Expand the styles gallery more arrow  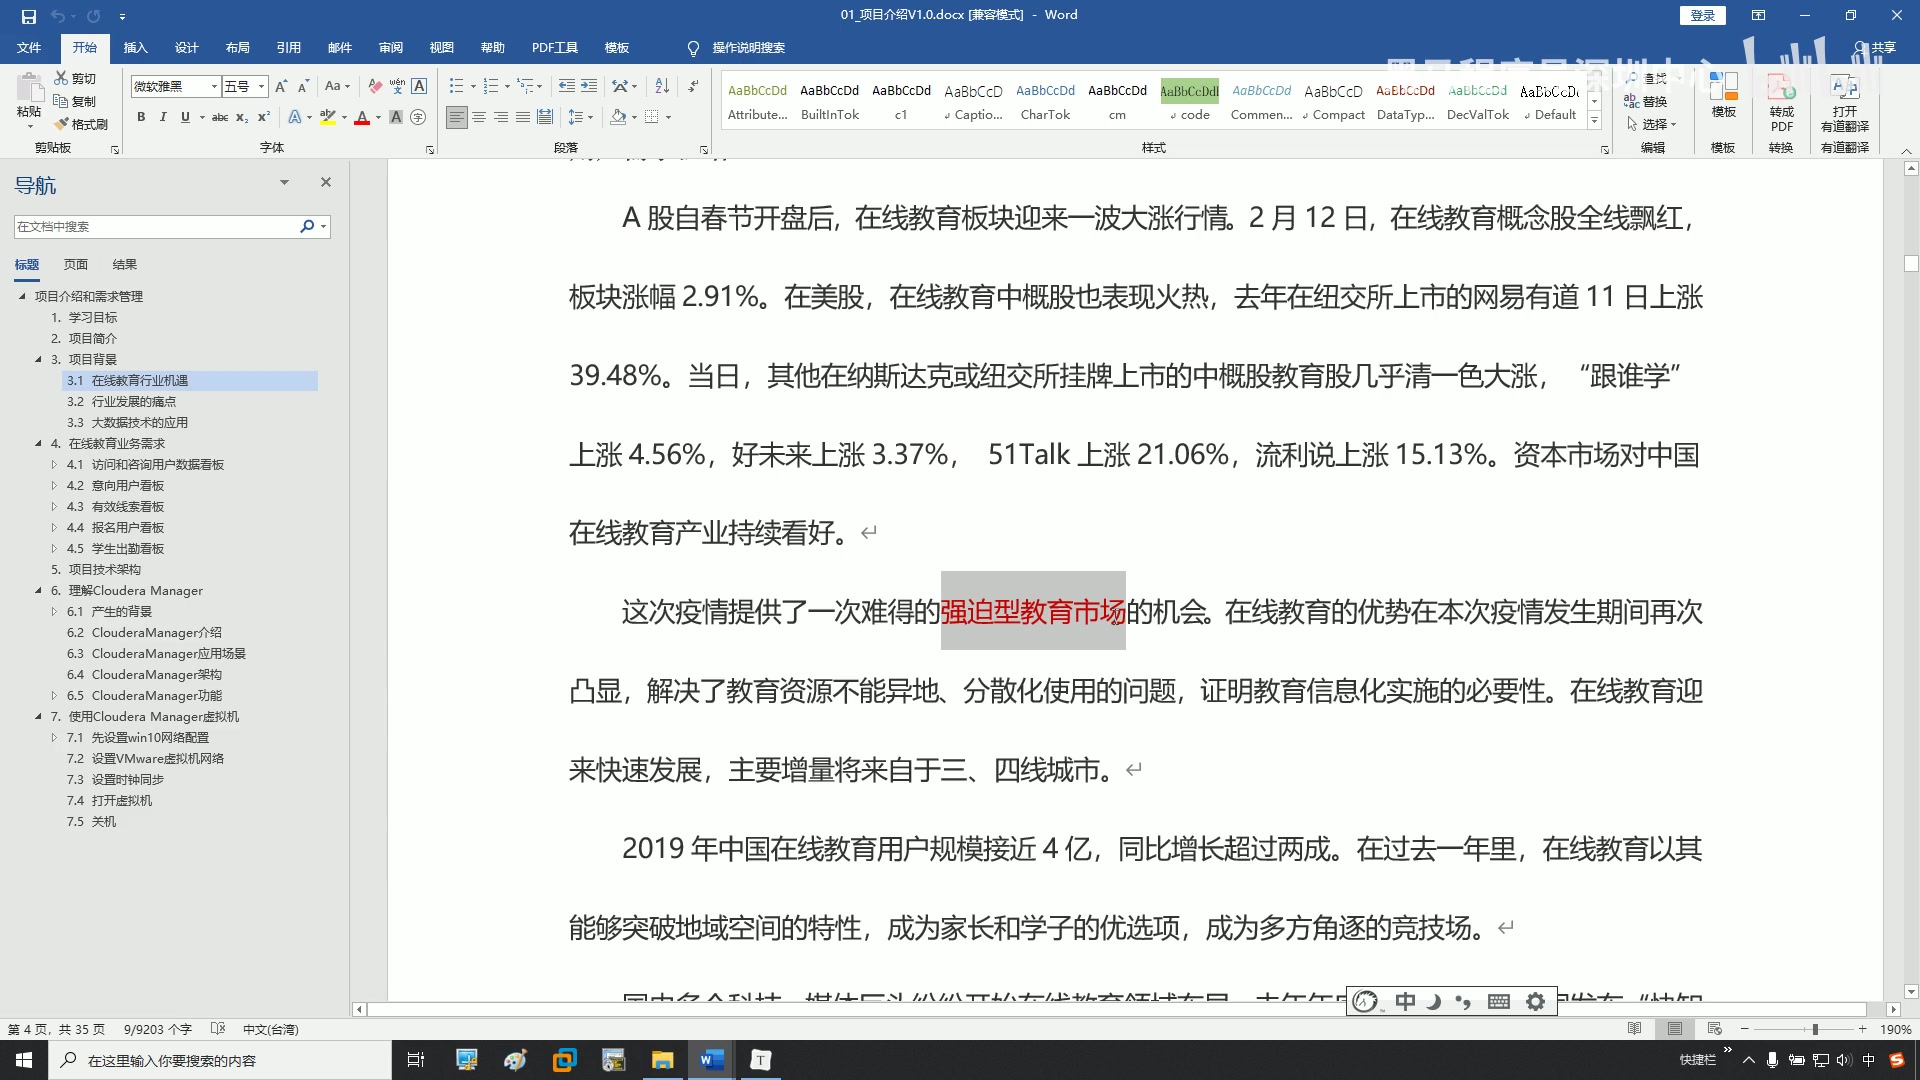click(1594, 121)
